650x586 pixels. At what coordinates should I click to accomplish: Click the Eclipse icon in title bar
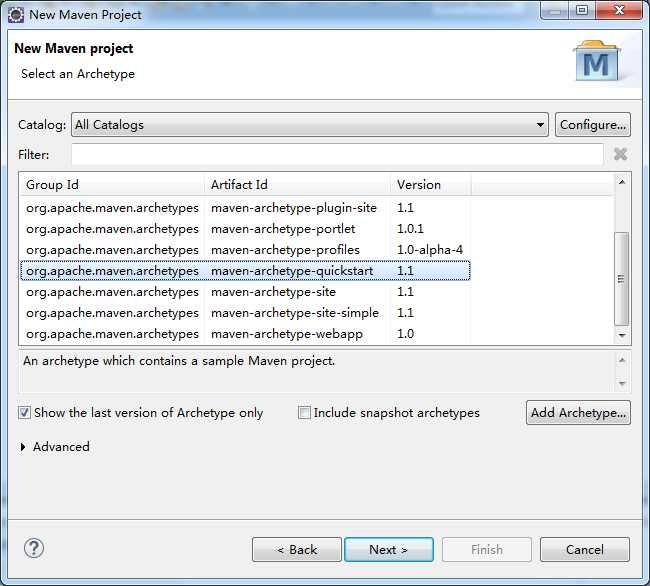[x=16, y=15]
